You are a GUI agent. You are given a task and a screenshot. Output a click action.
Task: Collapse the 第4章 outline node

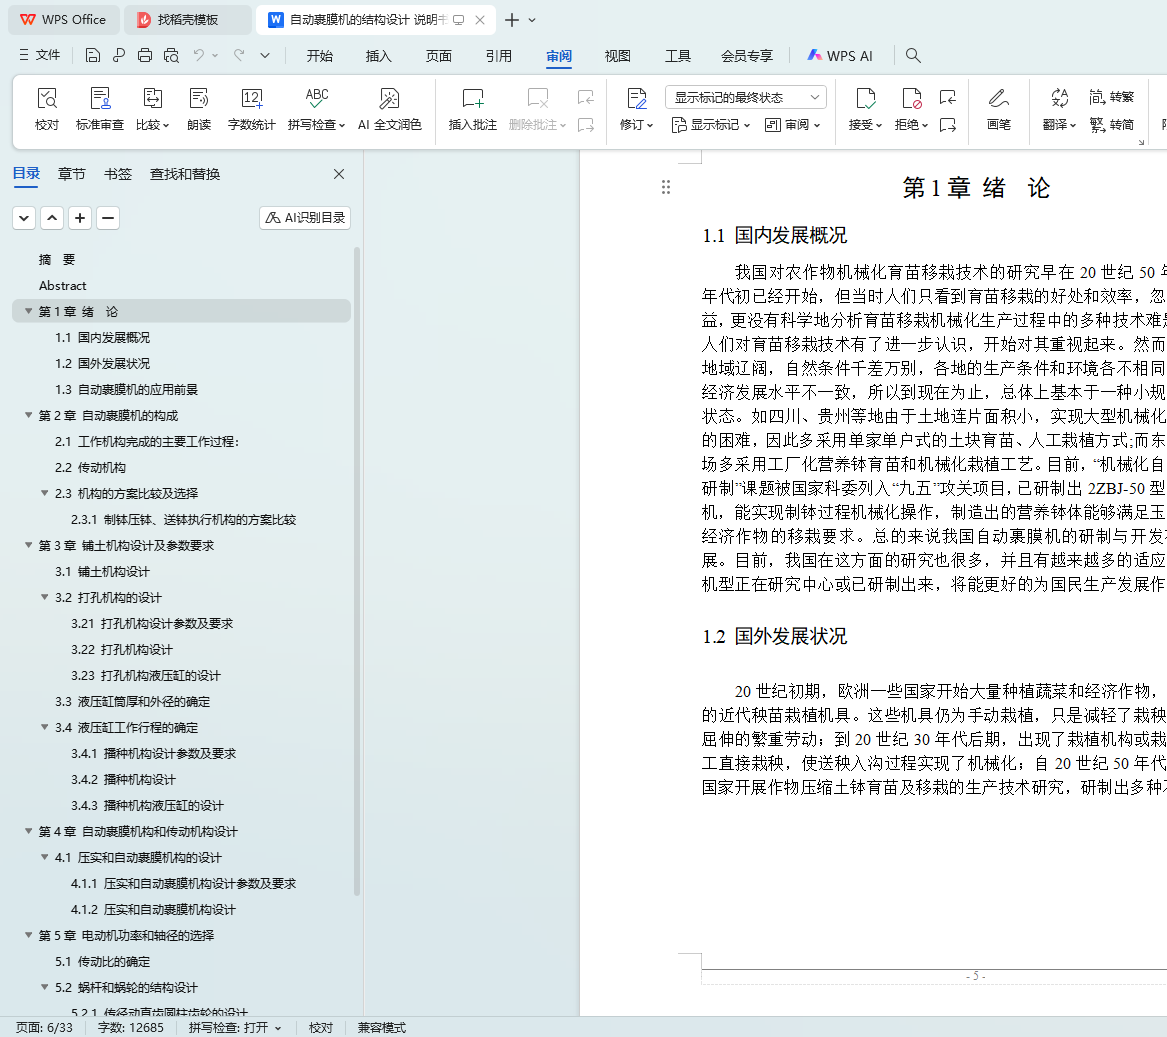[28, 832]
